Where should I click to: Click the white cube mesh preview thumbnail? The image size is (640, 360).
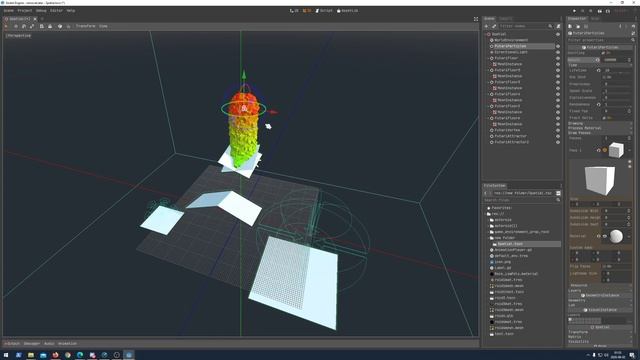pyautogui.click(x=600, y=180)
